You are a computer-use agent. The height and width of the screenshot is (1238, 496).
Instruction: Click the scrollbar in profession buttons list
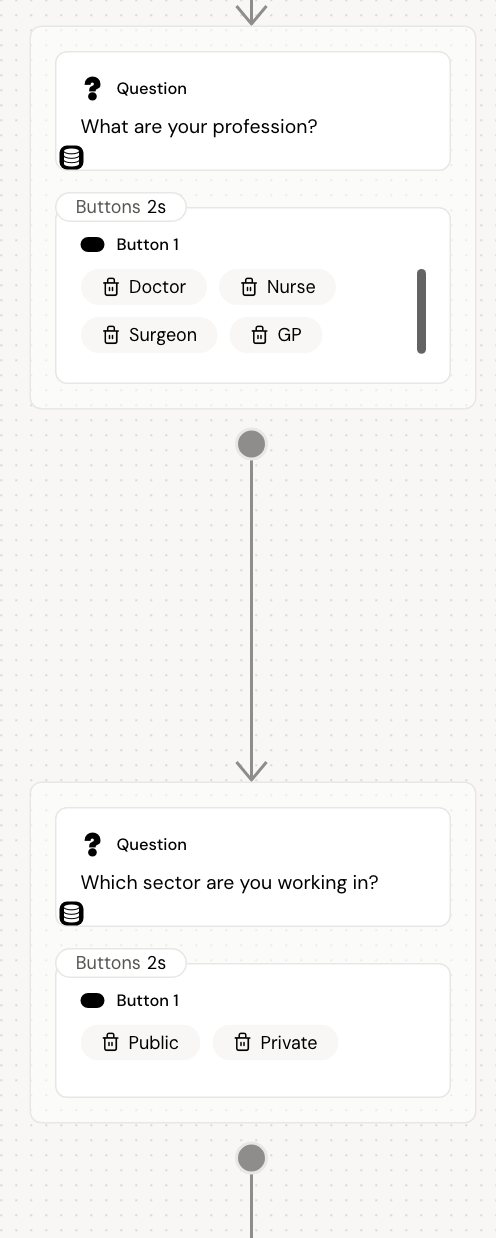click(x=421, y=311)
